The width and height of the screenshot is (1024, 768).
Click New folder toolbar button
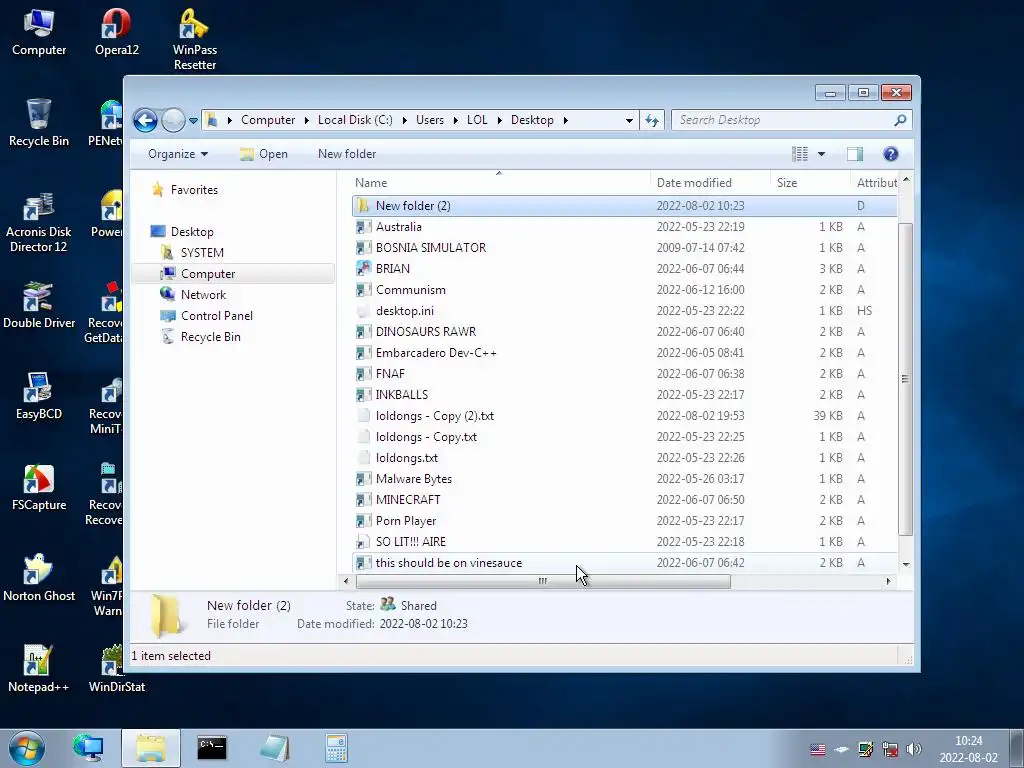point(347,154)
